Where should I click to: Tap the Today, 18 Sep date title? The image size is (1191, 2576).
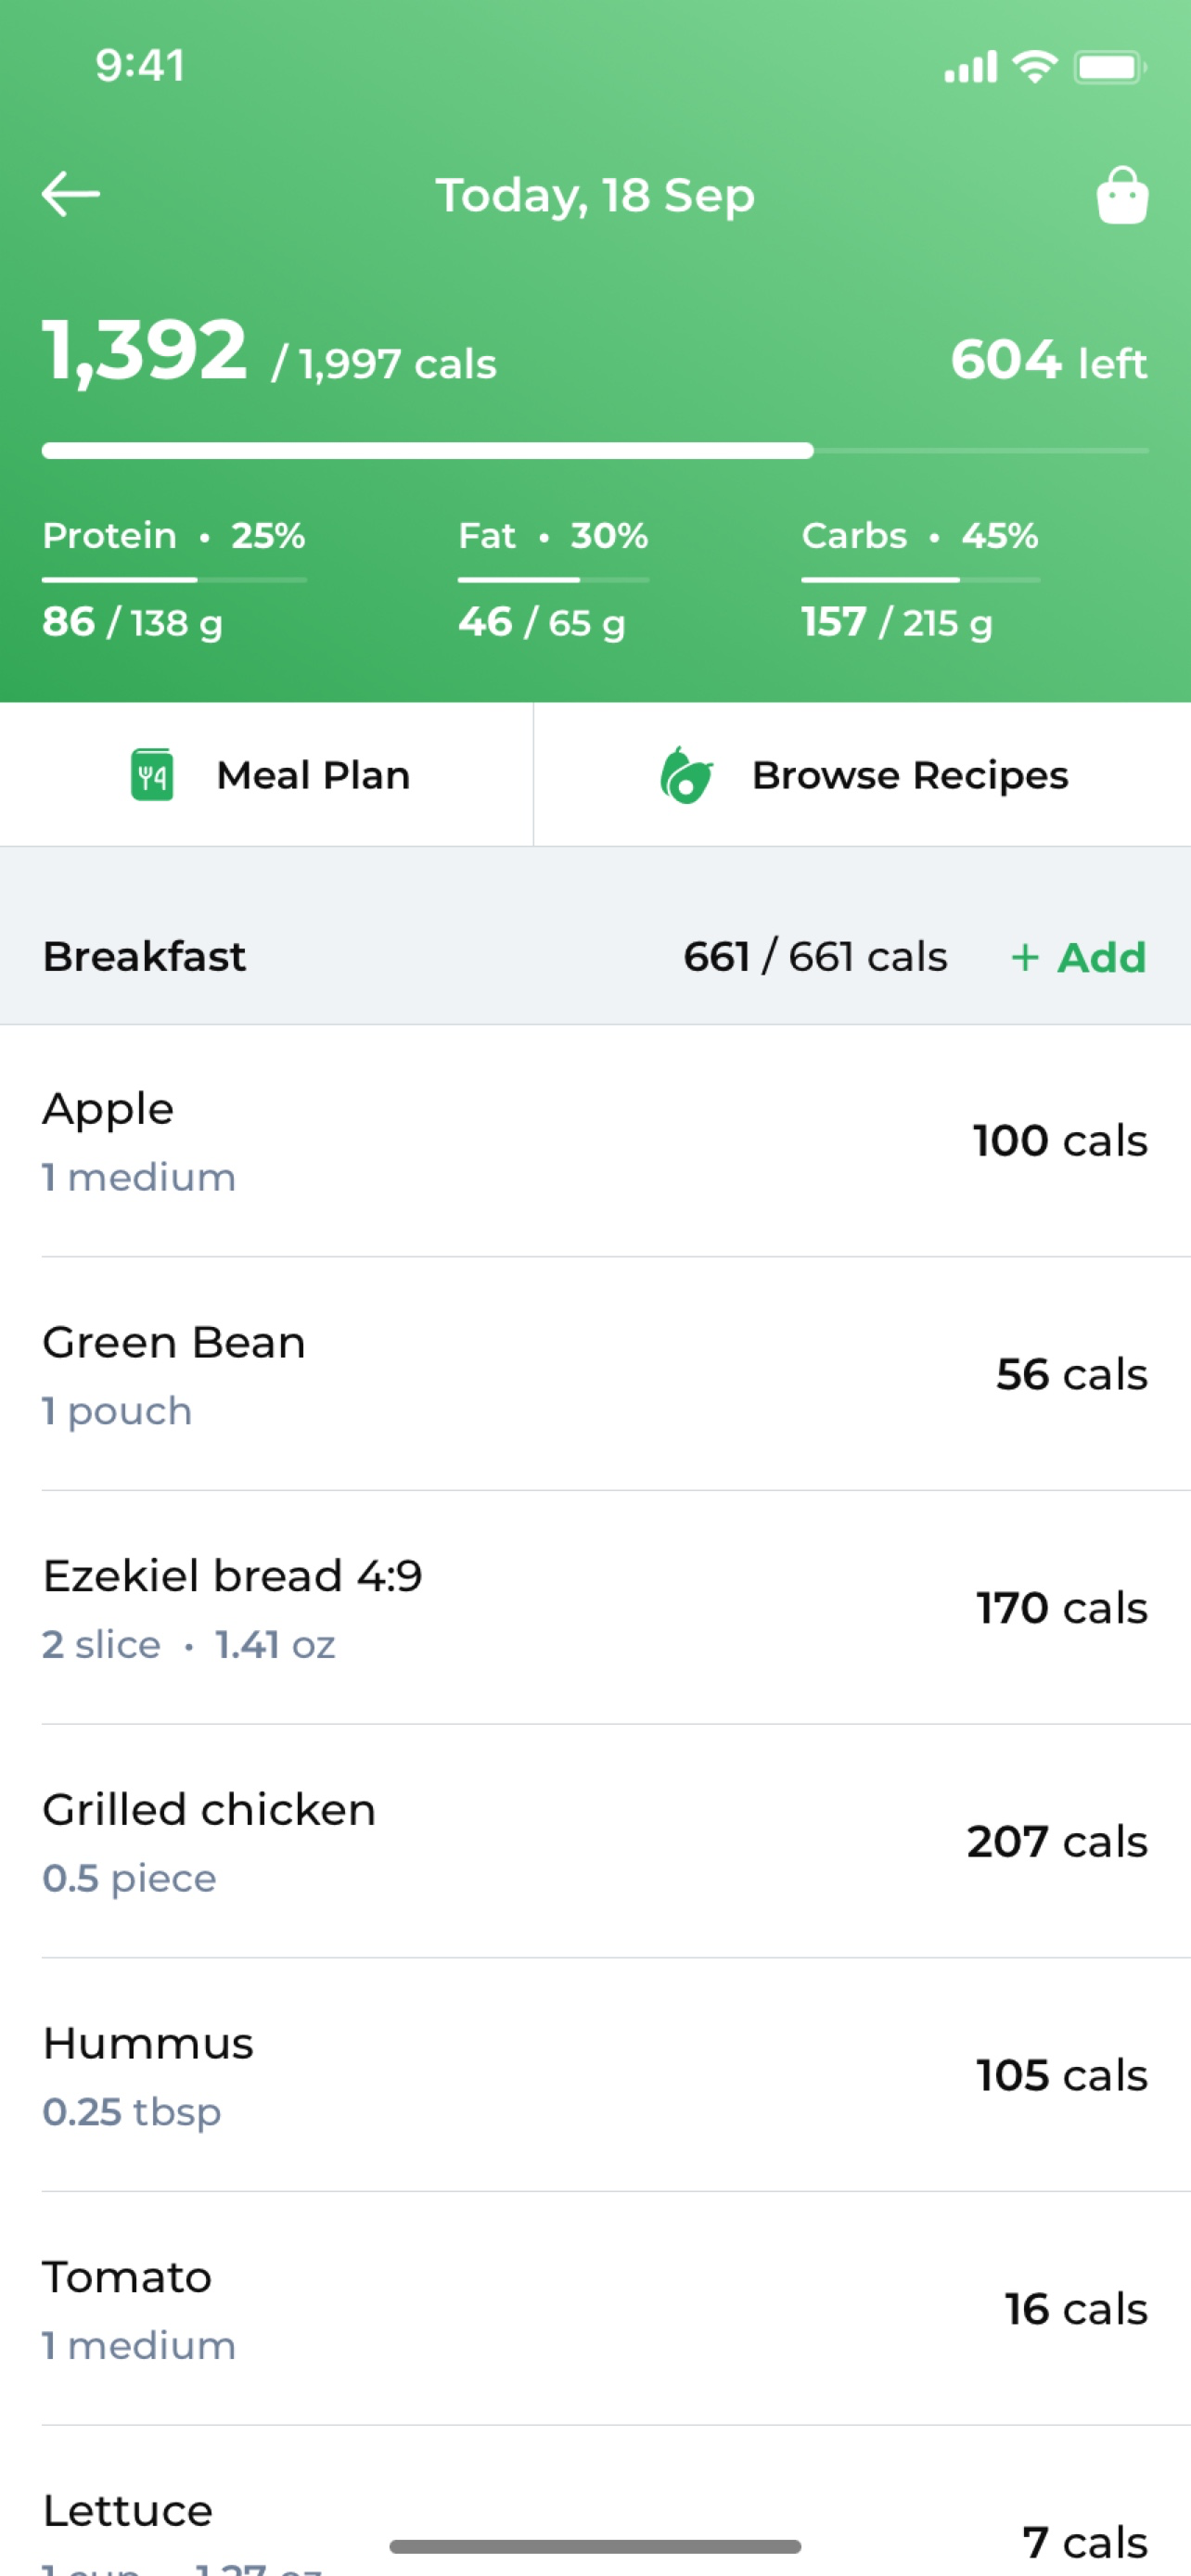coord(595,195)
